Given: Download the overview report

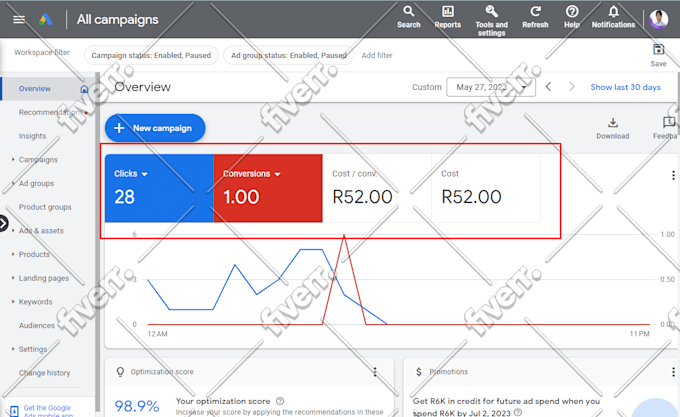Looking at the screenshot, I should tap(612, 128).
